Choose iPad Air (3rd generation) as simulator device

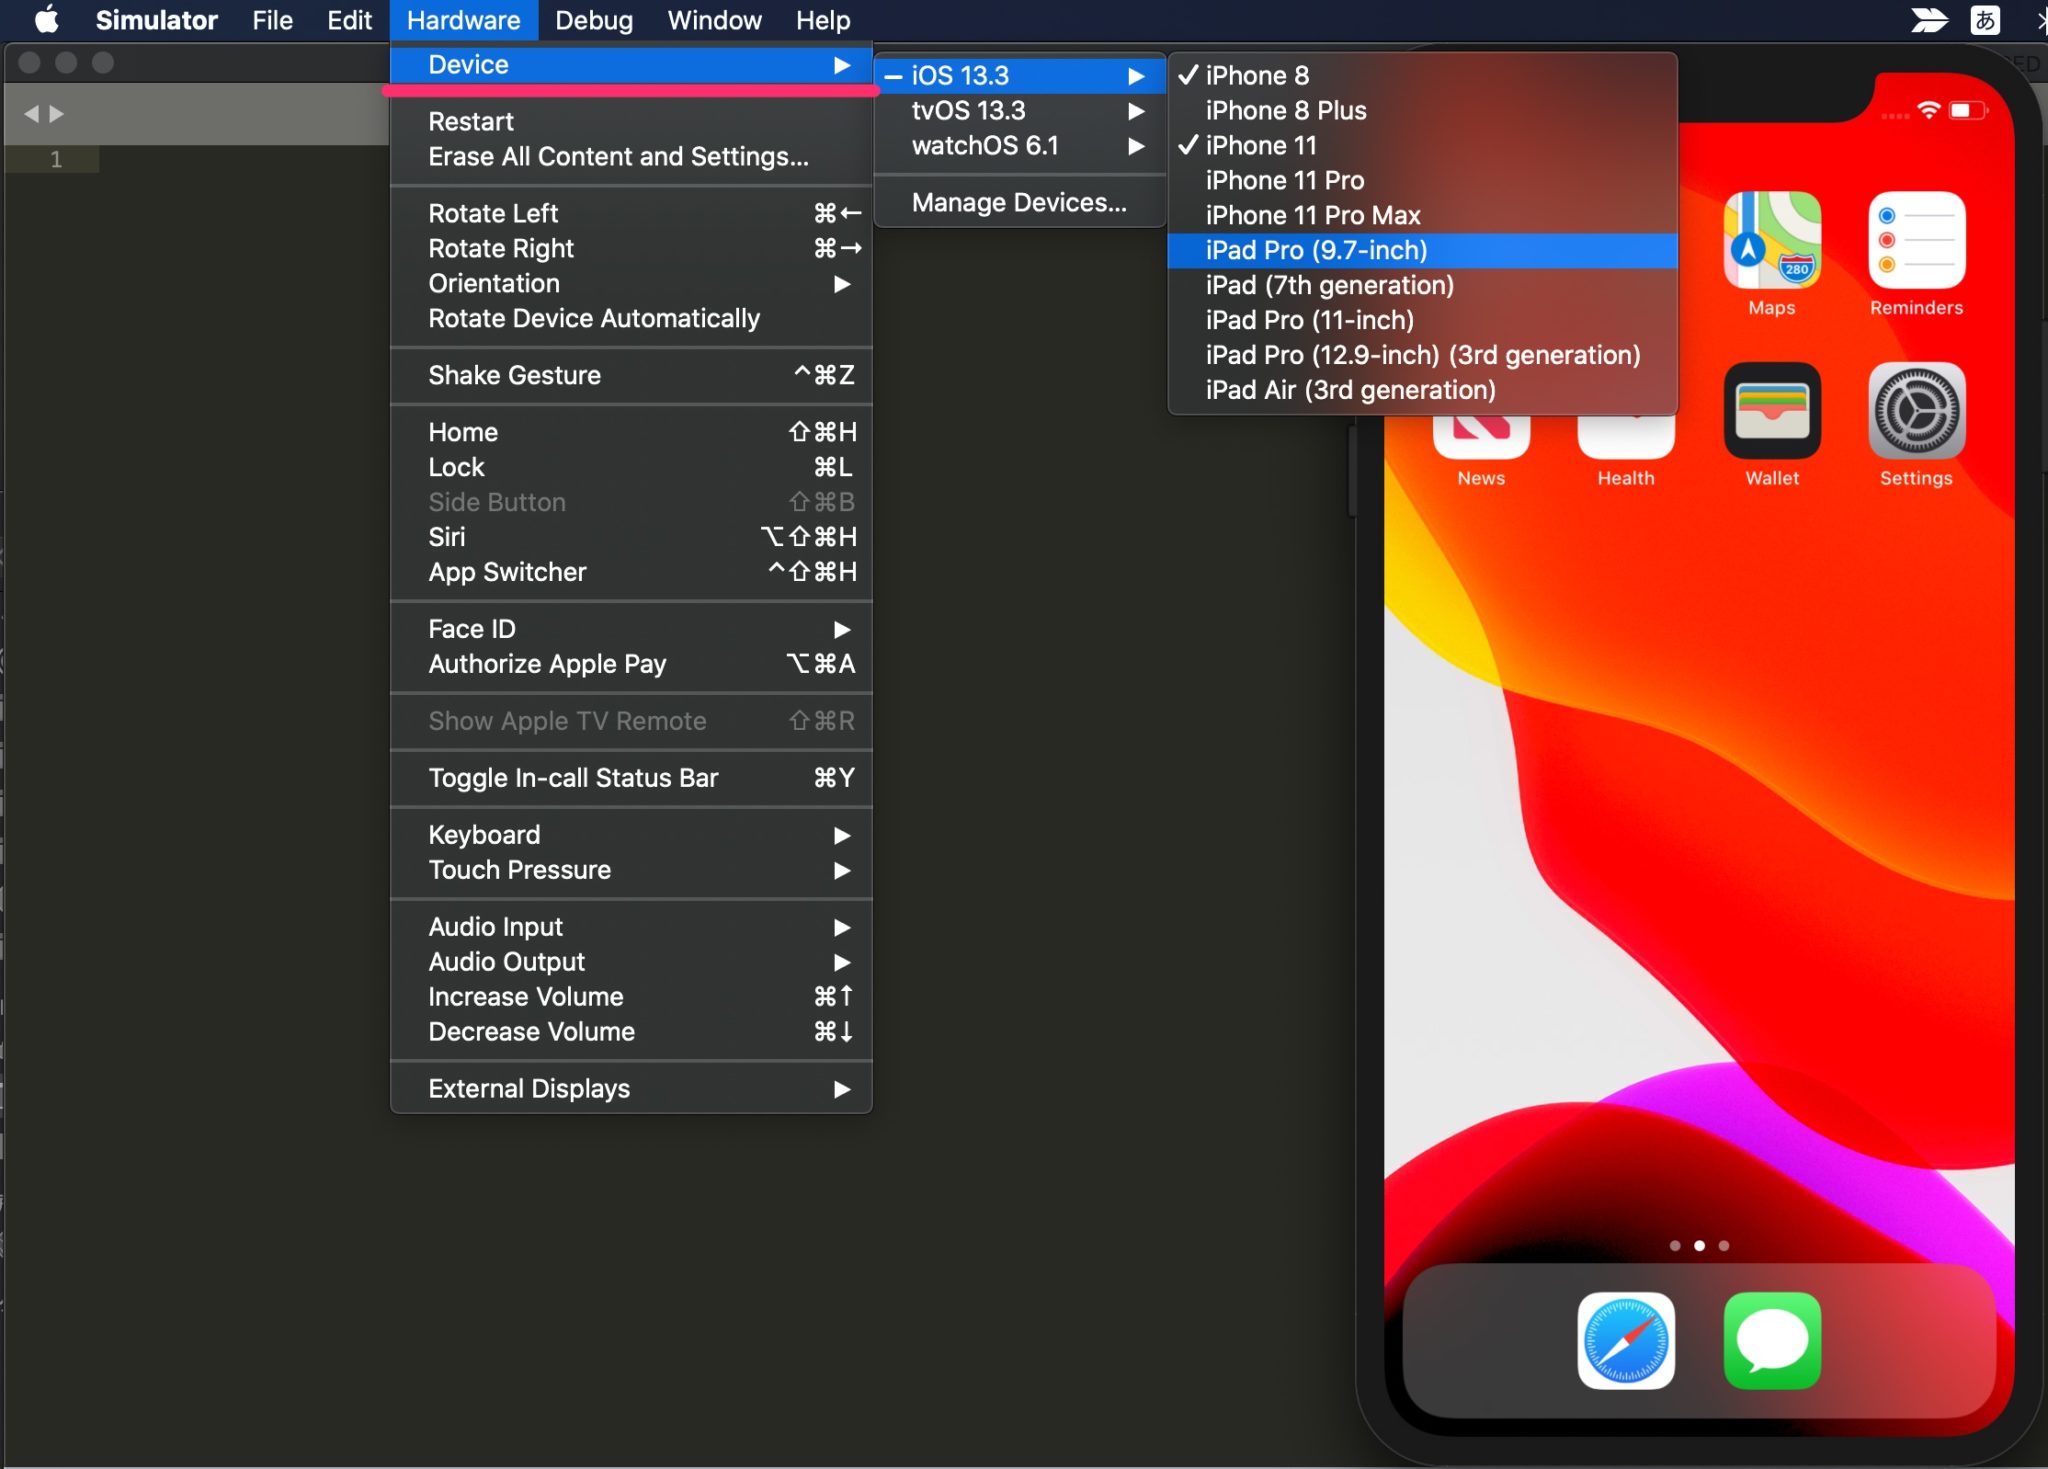(1350, 390)
